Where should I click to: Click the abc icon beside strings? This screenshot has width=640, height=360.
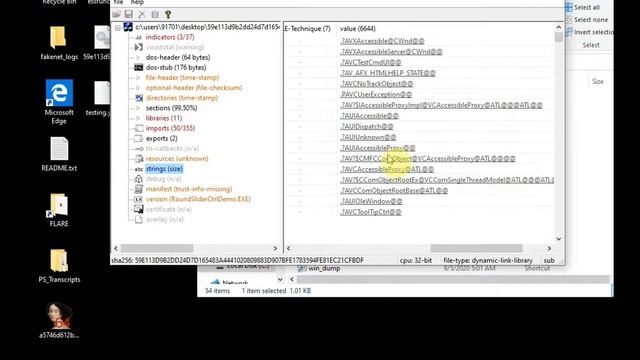tap(139, 169)
